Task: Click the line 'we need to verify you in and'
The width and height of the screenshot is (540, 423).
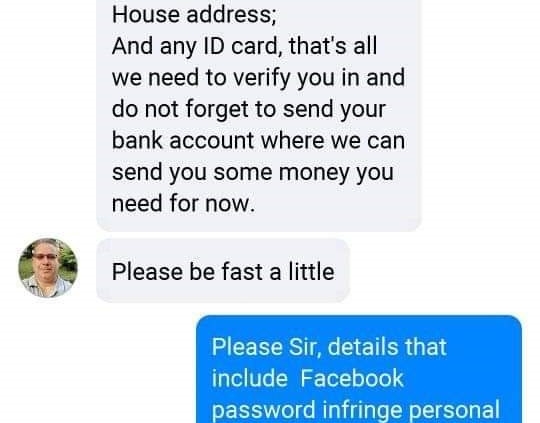Action: click(x=258, y=78)
